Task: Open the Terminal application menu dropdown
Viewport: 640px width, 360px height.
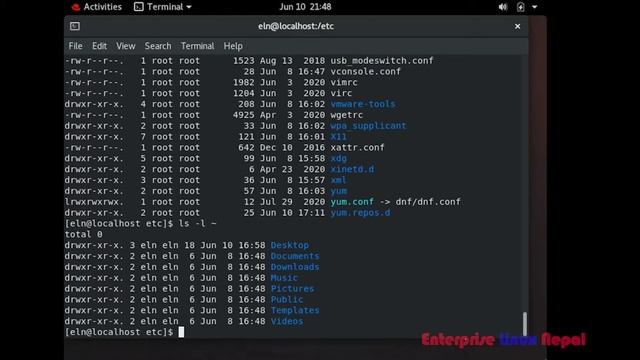Action: coord(163,7)
